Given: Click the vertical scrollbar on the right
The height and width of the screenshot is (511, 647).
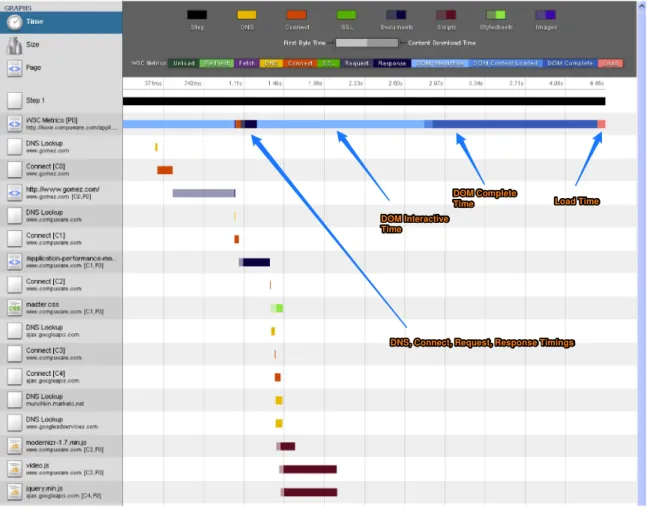Looking at the screenshot, I should click(x=642, y=253).
